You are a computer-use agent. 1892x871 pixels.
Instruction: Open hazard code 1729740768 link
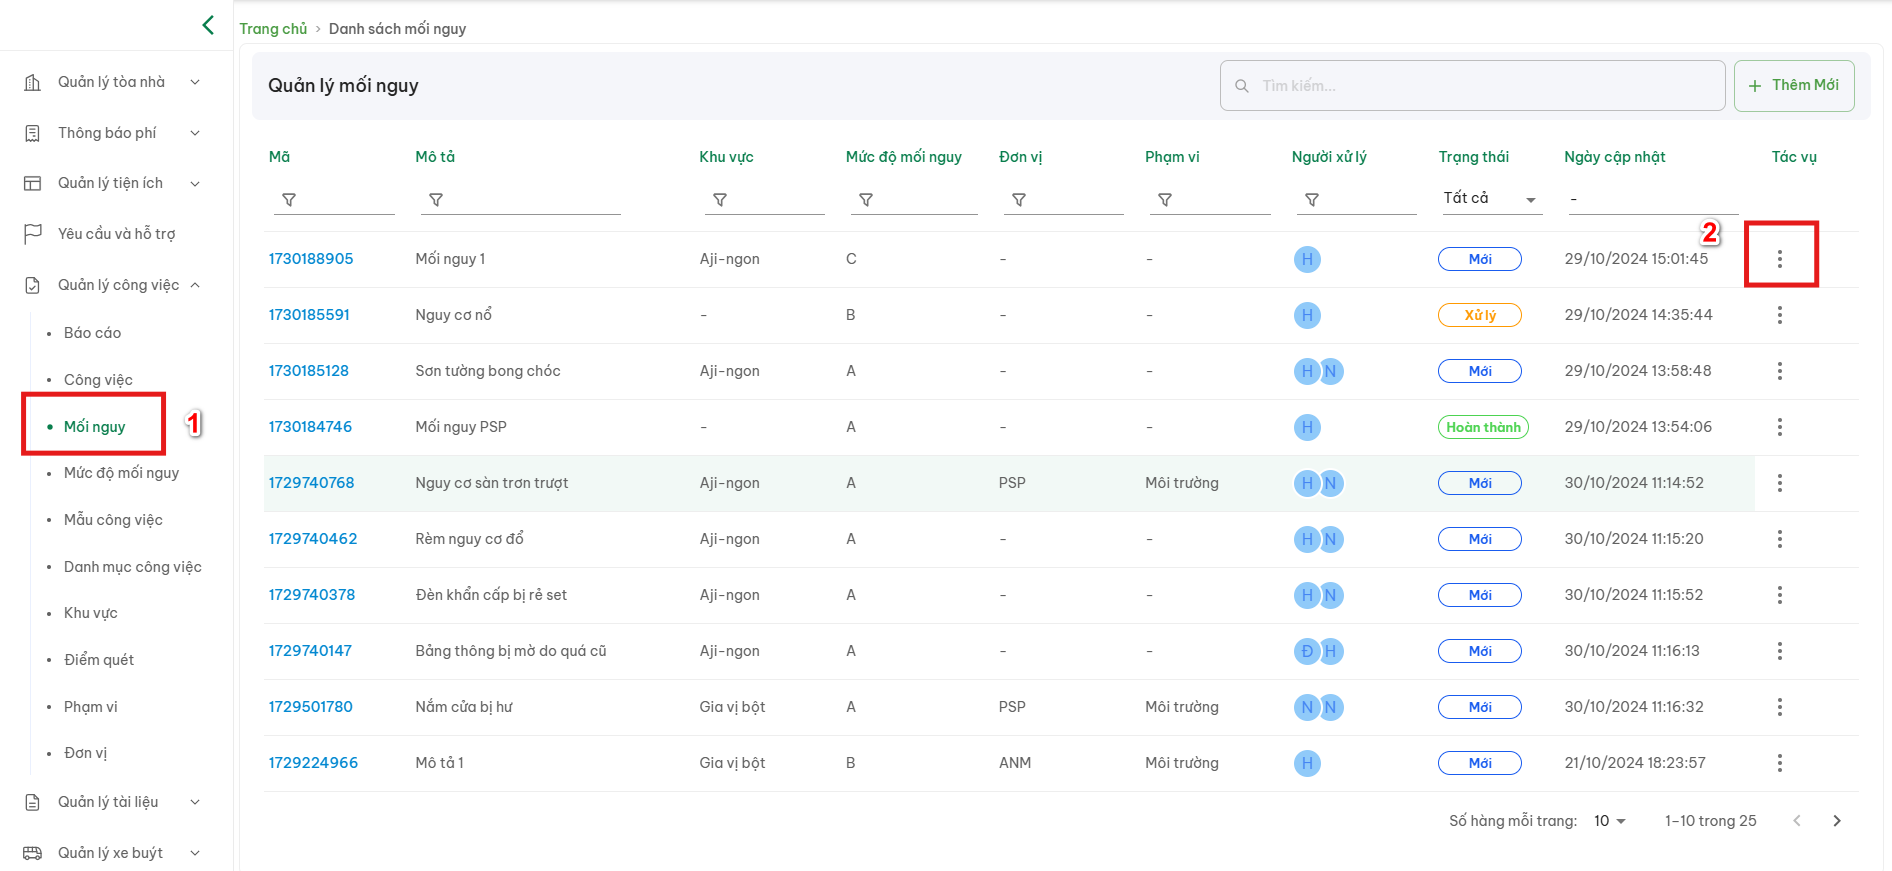click(x=311, y=483)
